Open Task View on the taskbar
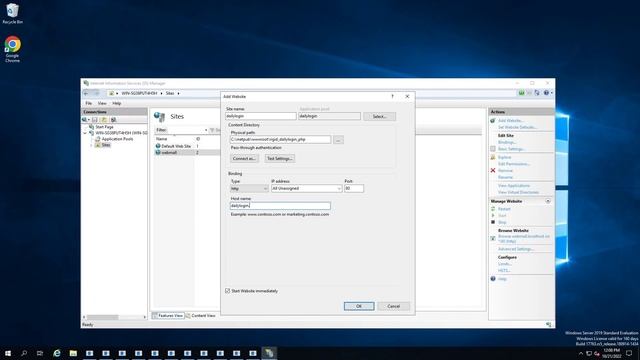The width and height of the screenshot is (640, 360). pyautogui.click(x=40, y=353)
